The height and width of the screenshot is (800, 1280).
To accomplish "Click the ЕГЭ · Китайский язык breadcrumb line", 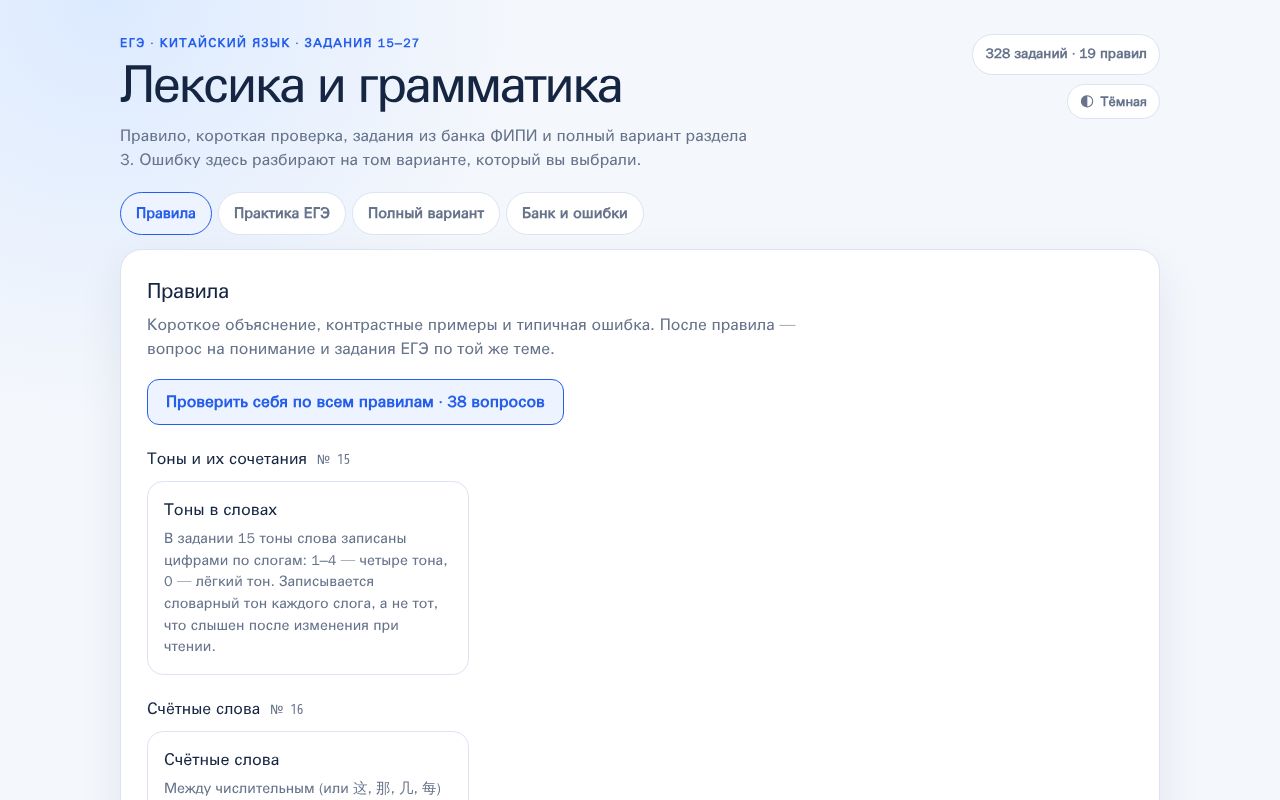I will pyautogui.click(x=270, y=43).
